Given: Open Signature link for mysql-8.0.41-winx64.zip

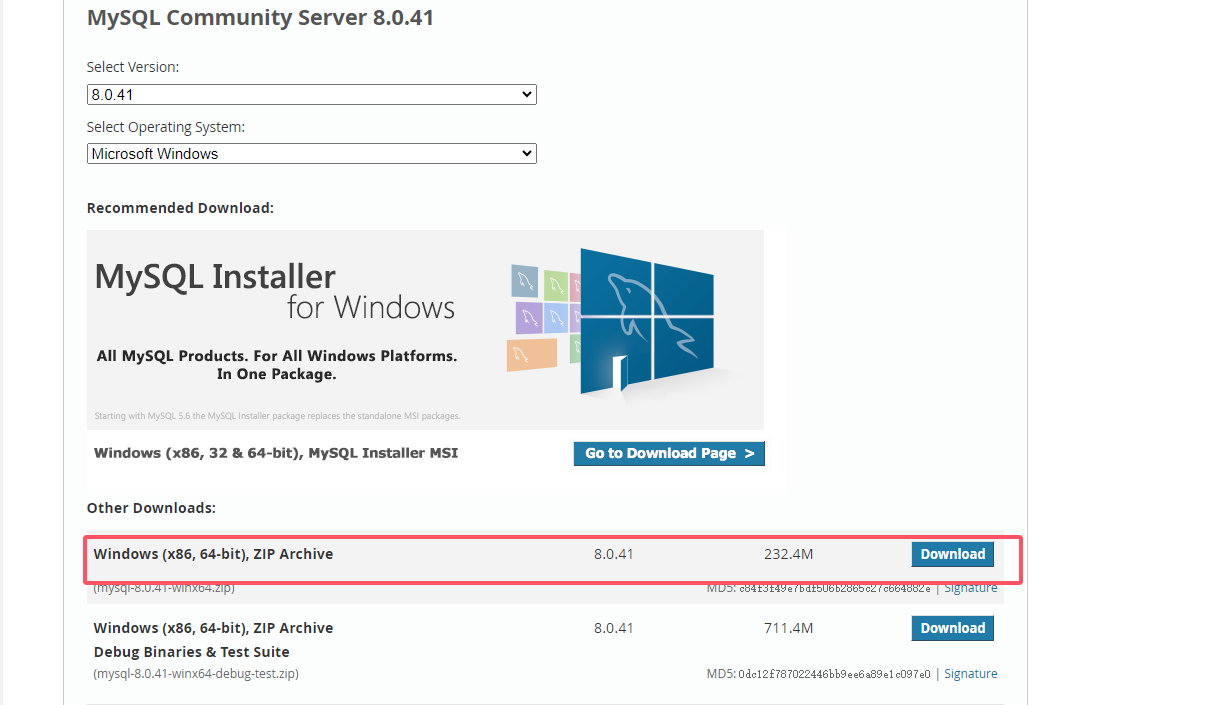Looking at the screenshot, I should (970, 588).
